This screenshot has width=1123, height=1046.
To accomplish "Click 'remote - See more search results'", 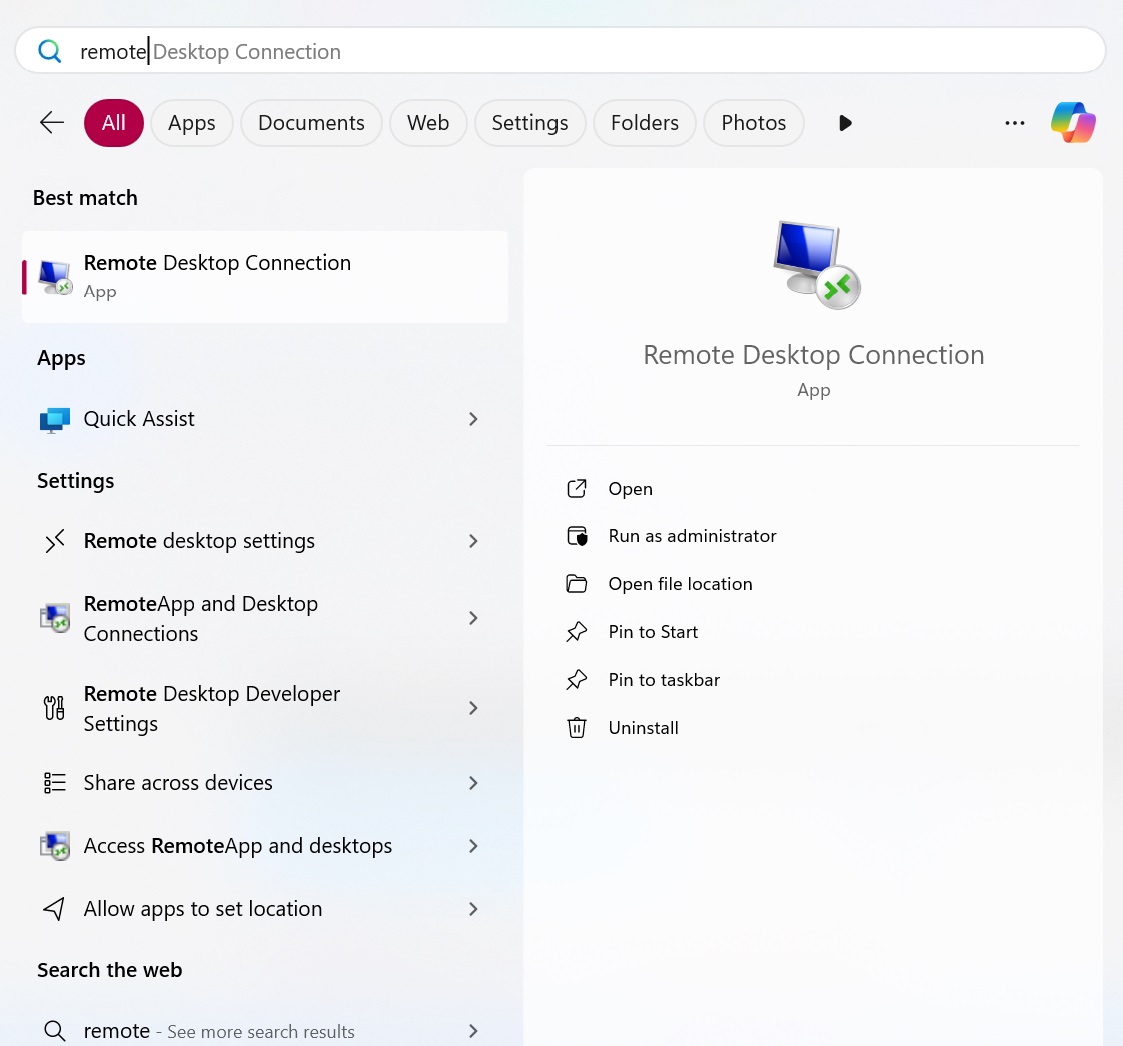I will coord(219,1031).
